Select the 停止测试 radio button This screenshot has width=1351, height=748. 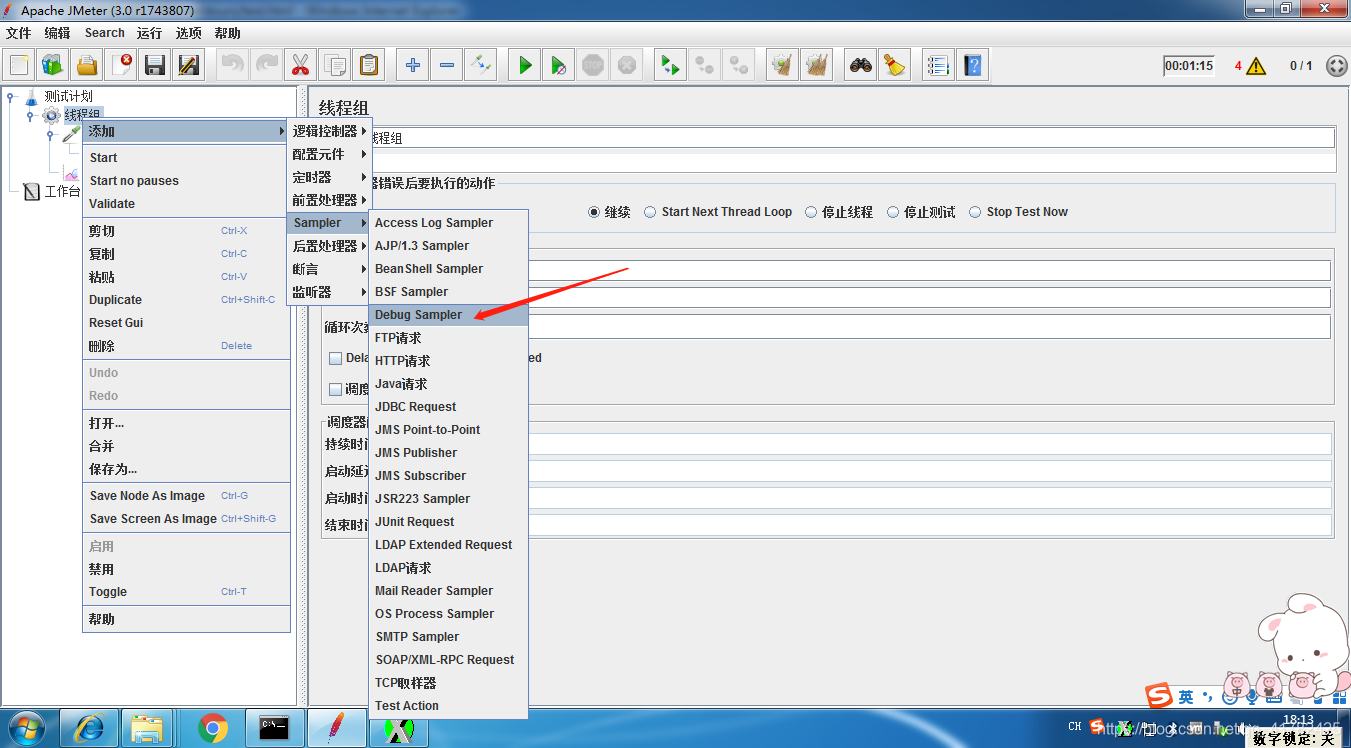point(892,212)
